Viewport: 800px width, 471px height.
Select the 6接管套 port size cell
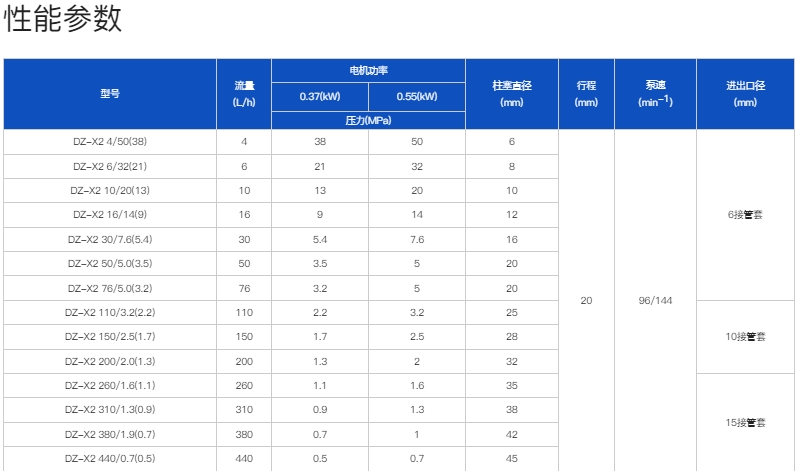[x=745, y=215]
